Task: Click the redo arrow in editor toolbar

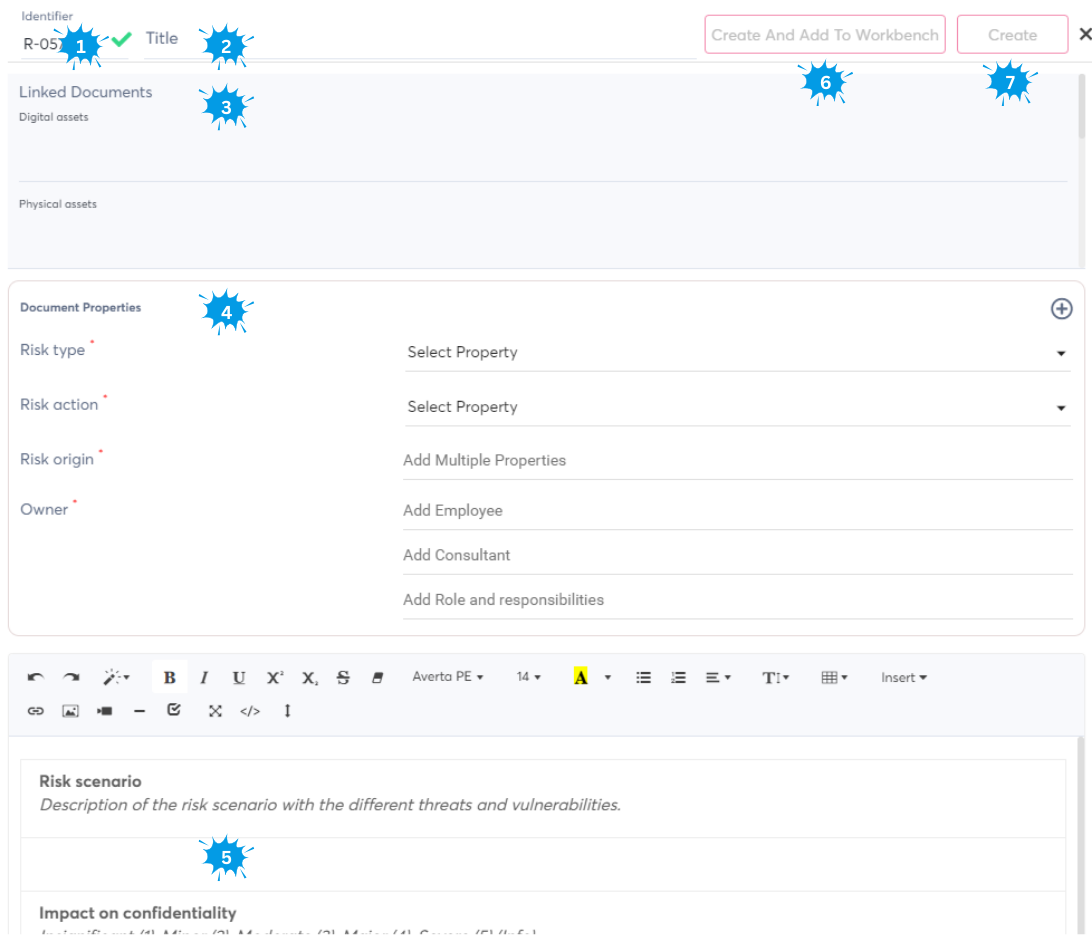Action: click(x=71, y=678)
